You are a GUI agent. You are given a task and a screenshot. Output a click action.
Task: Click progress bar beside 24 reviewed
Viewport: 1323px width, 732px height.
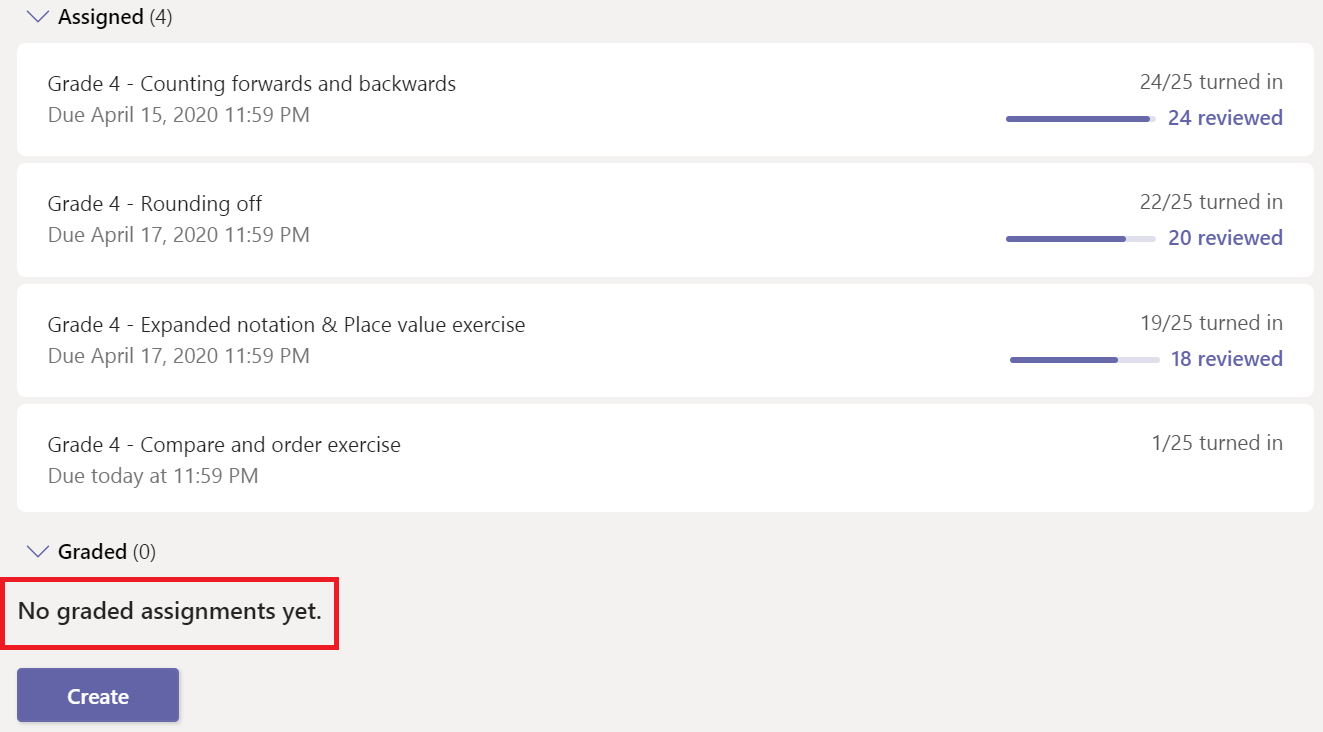click(x=1081, y=119)
